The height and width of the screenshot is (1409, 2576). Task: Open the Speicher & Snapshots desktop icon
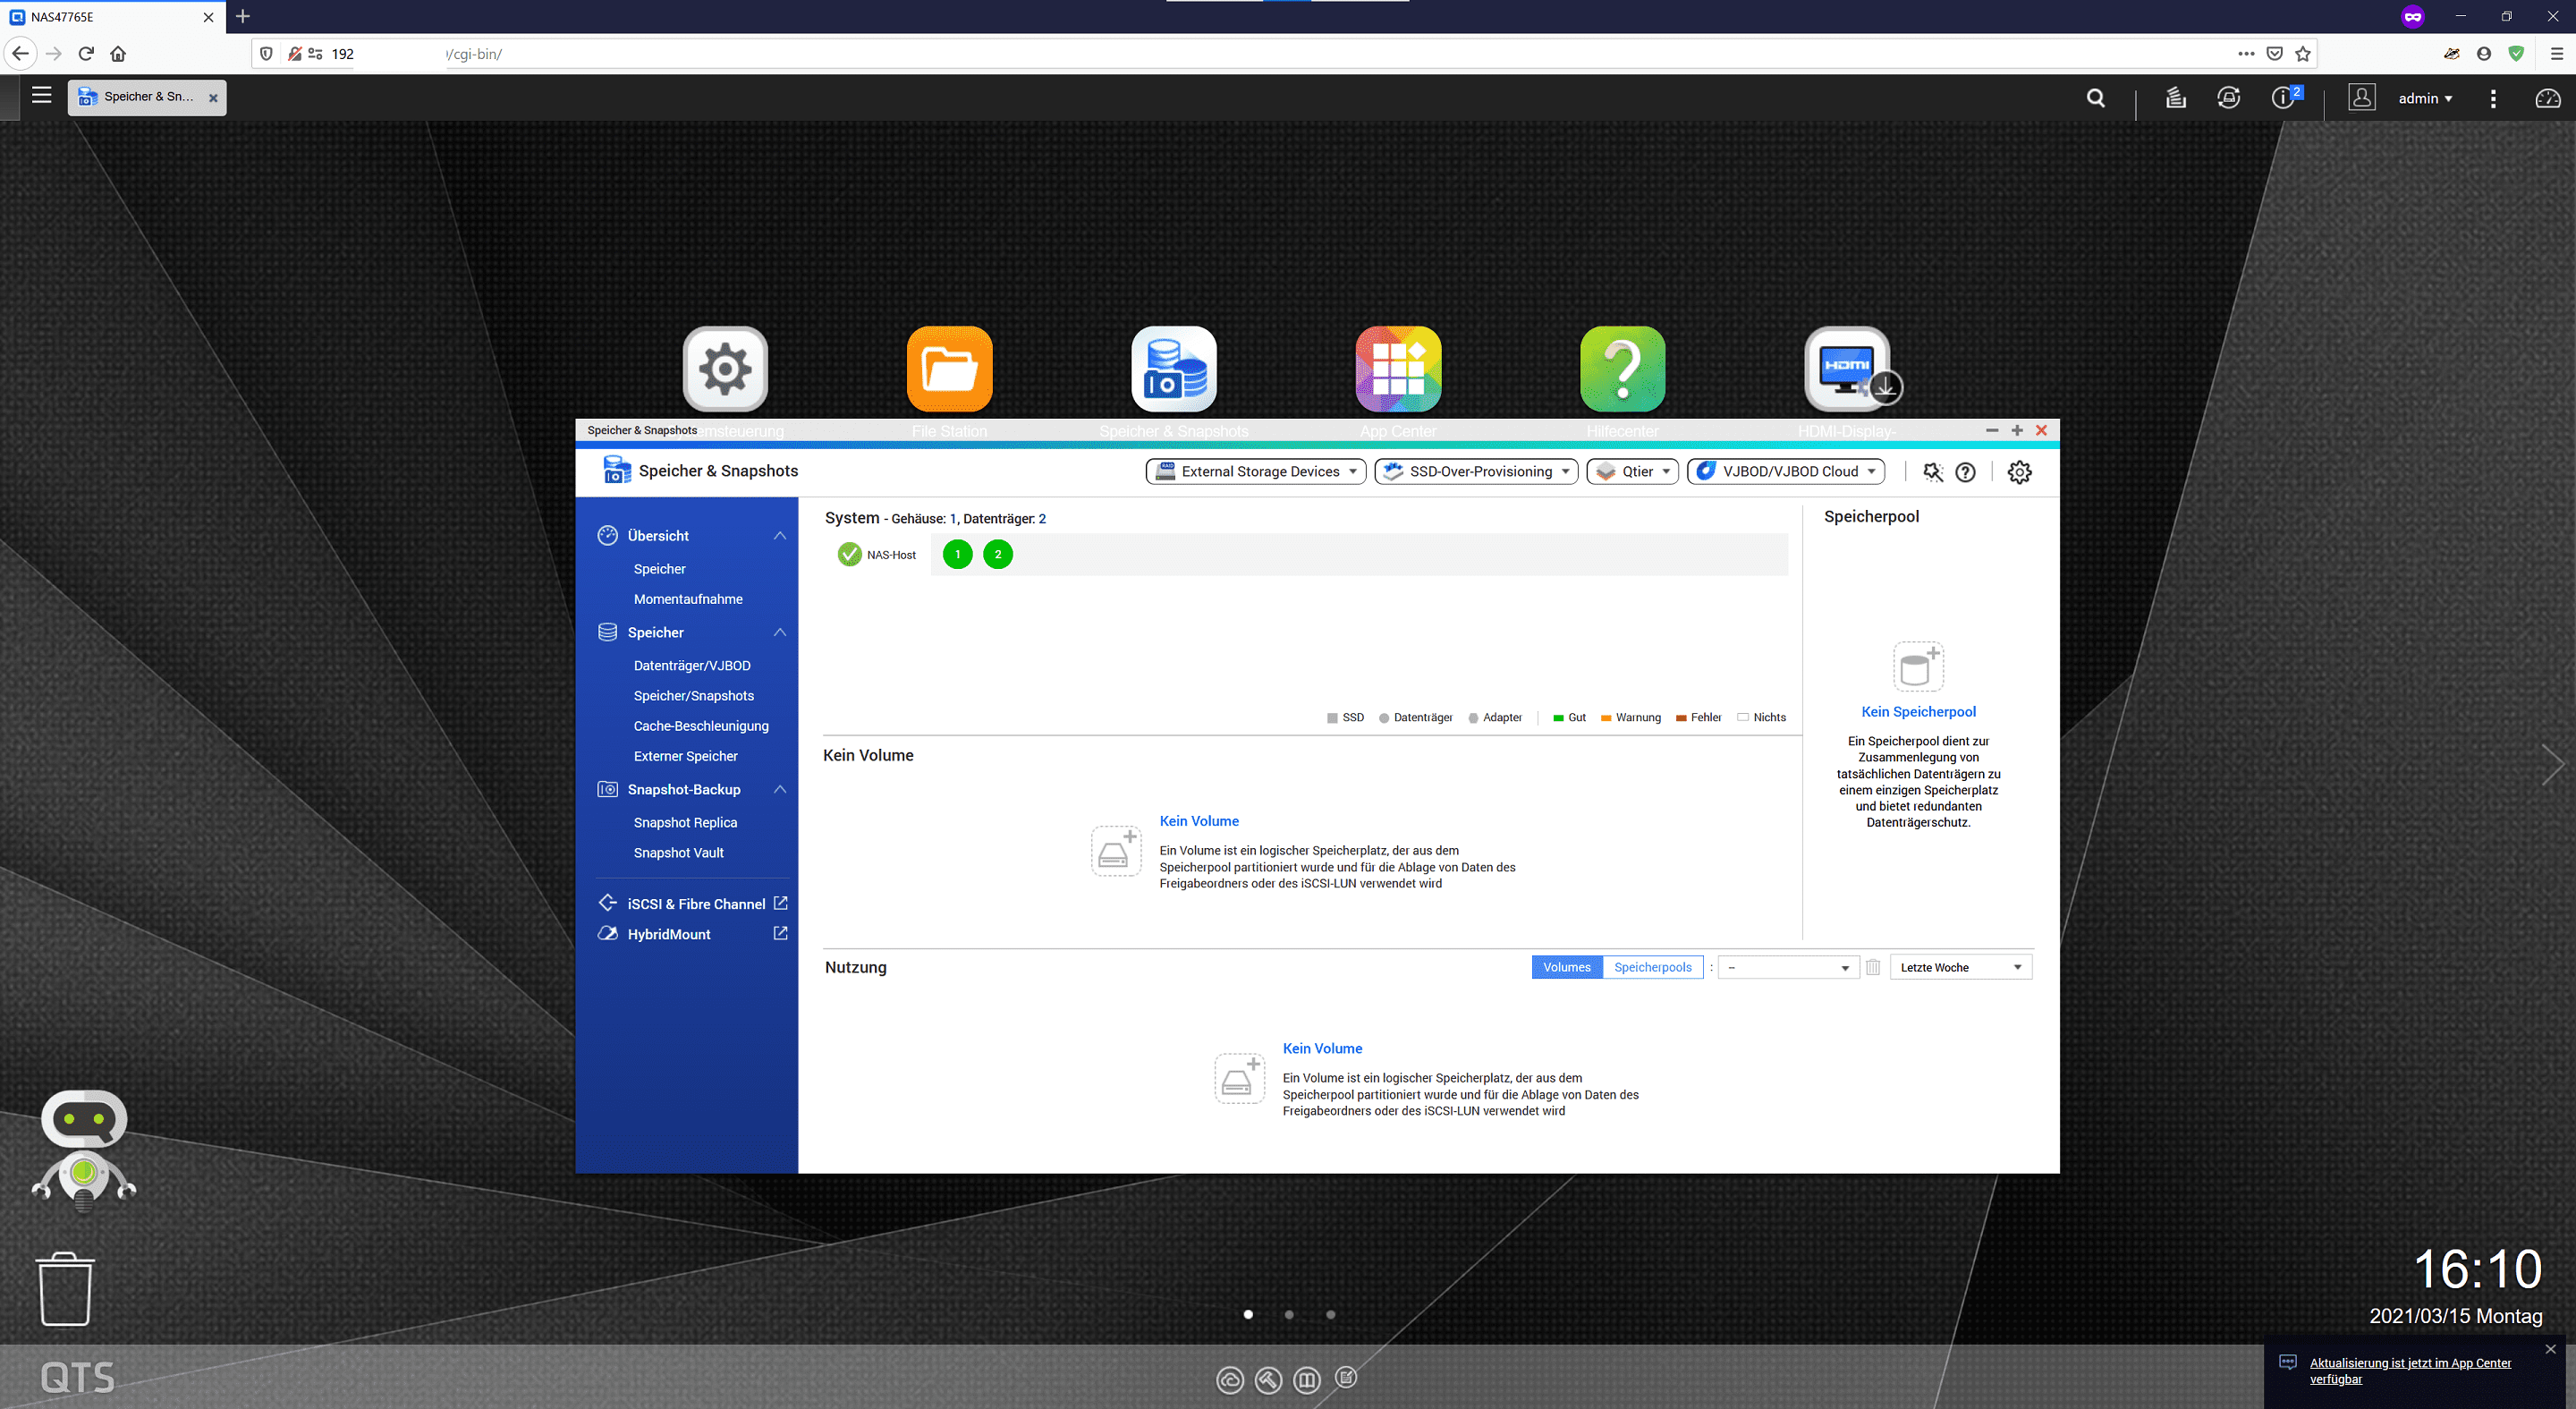[1174, 369]
